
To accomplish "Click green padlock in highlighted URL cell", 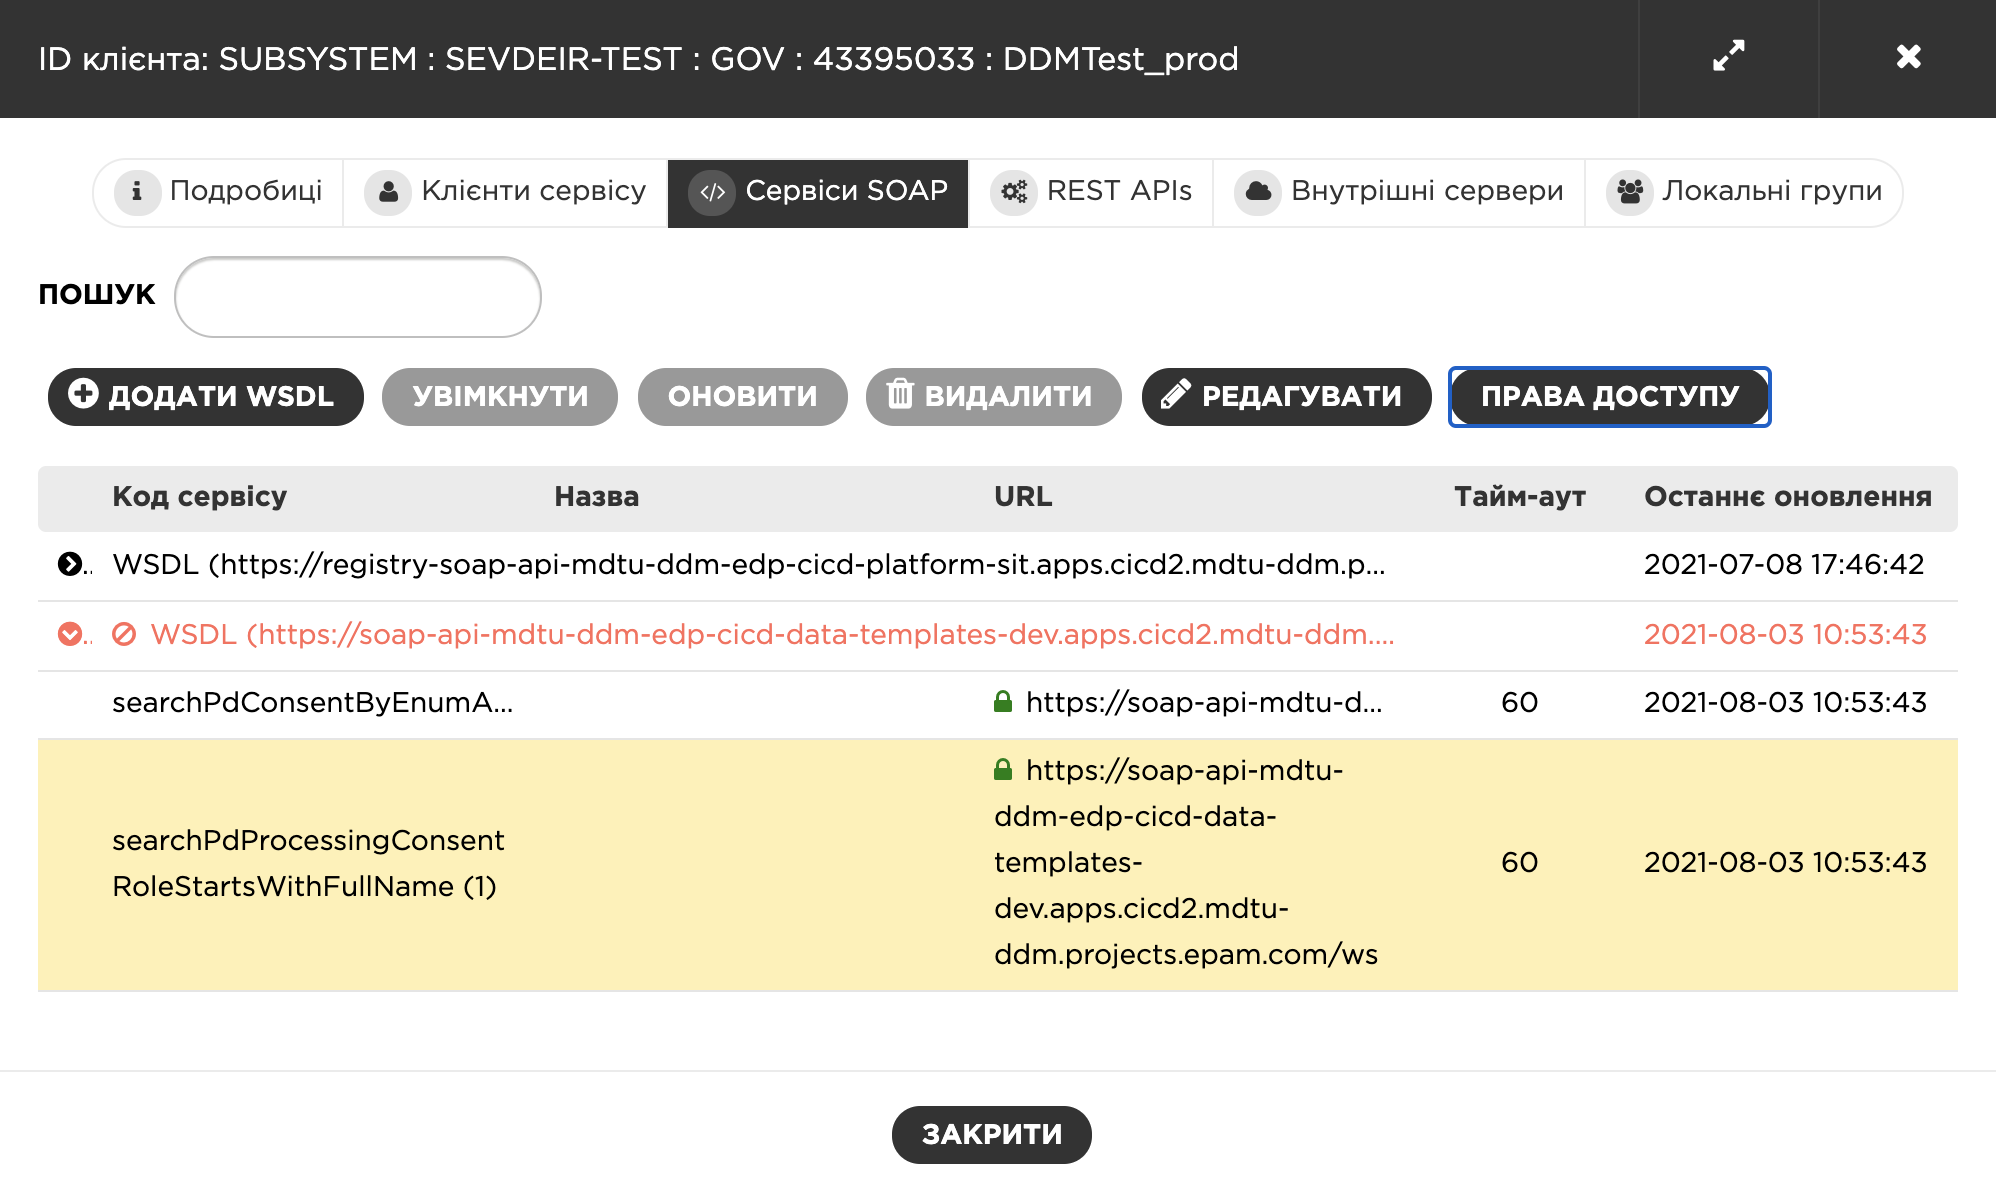I will [1003, 770].
